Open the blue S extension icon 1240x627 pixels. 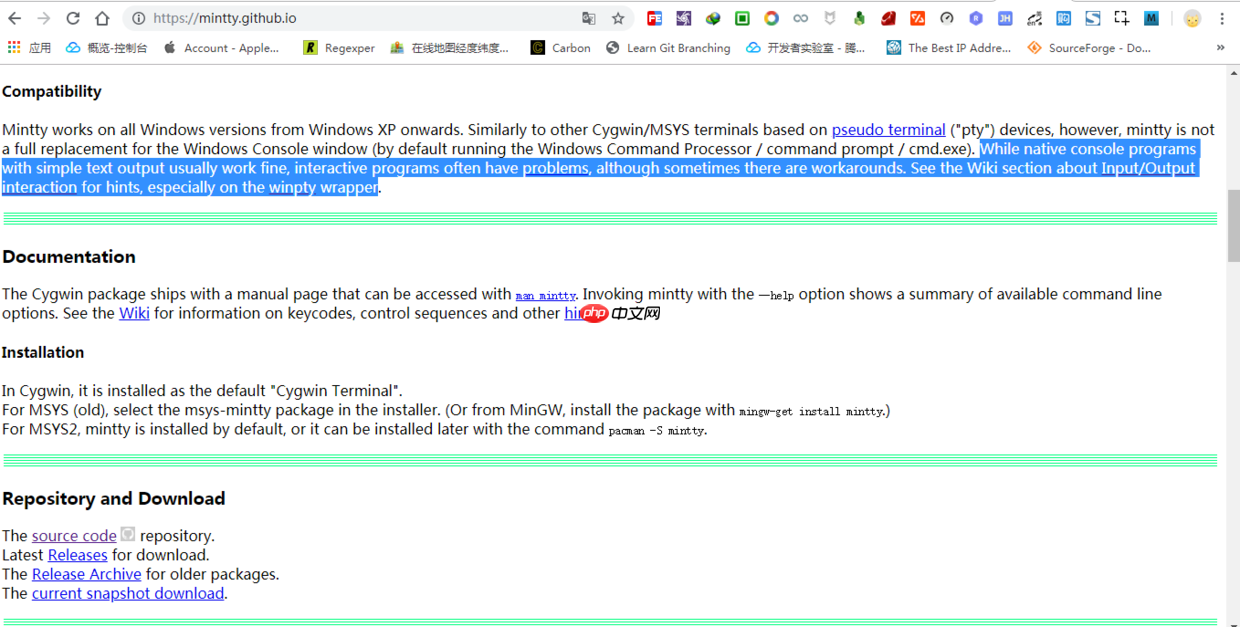(x=1093, y=18)
